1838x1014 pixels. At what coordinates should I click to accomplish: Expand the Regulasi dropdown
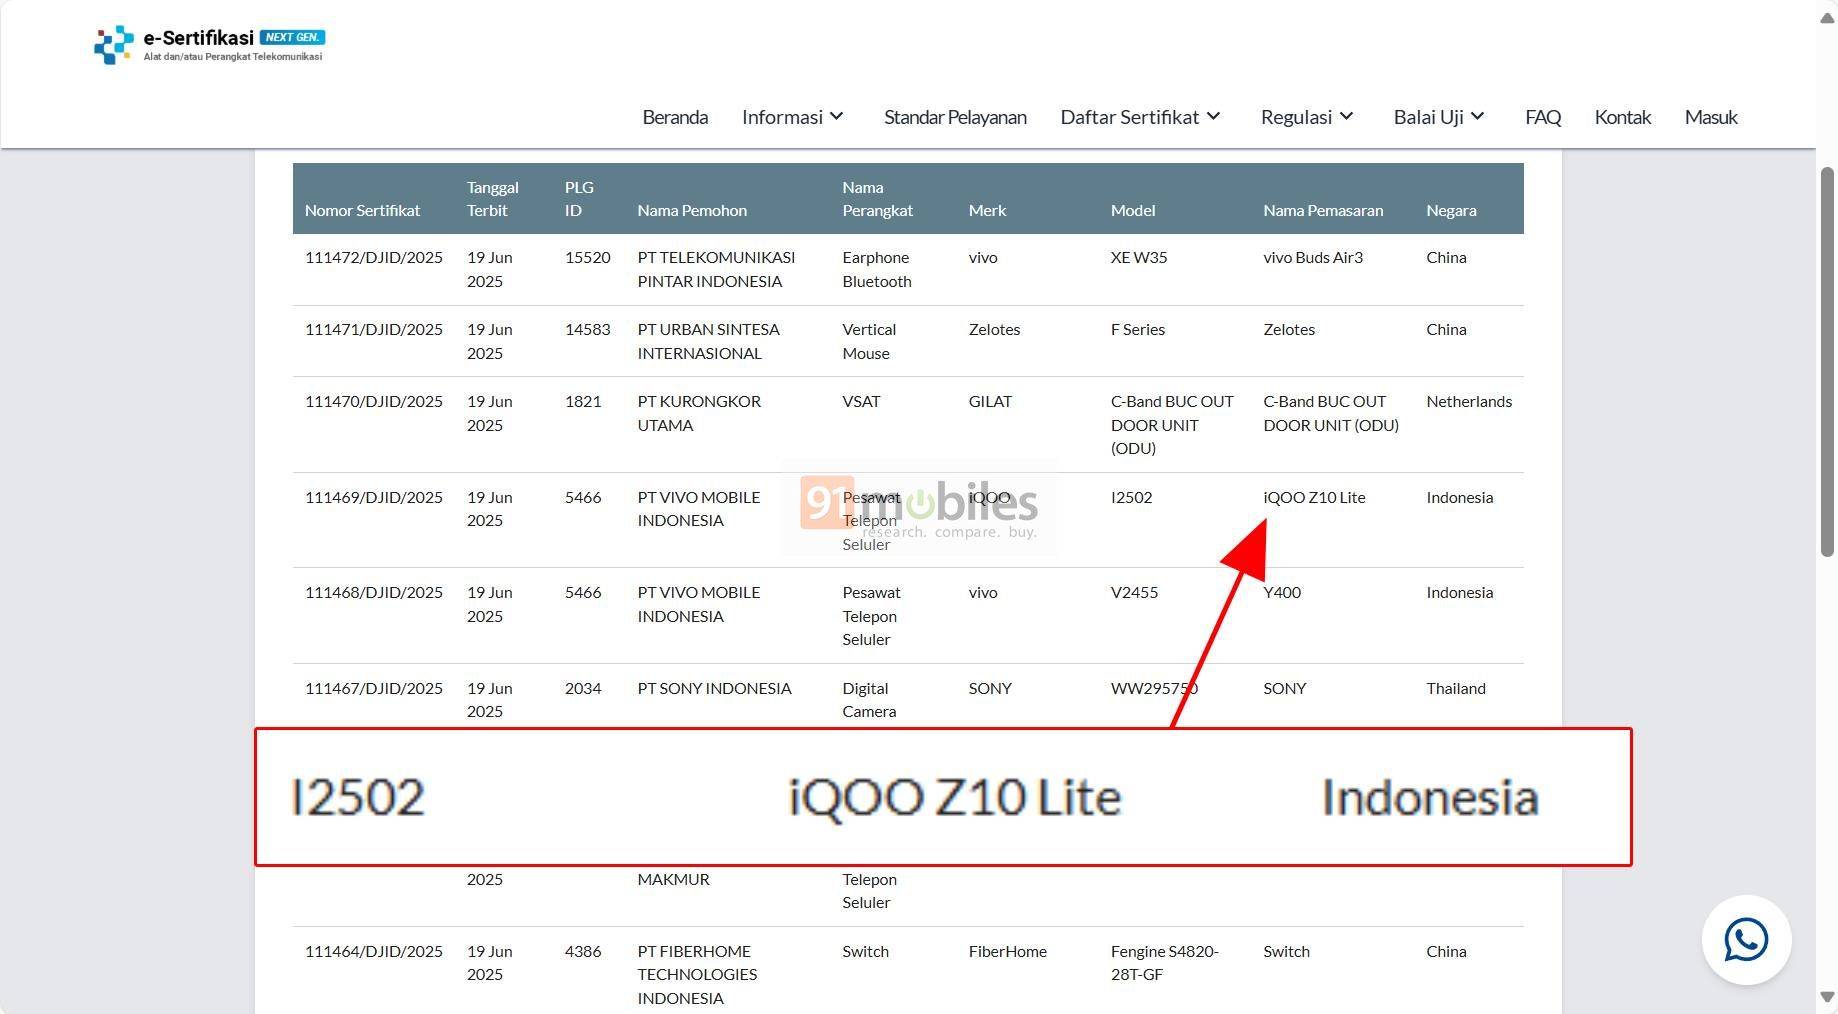click(x=1307, y=117)
